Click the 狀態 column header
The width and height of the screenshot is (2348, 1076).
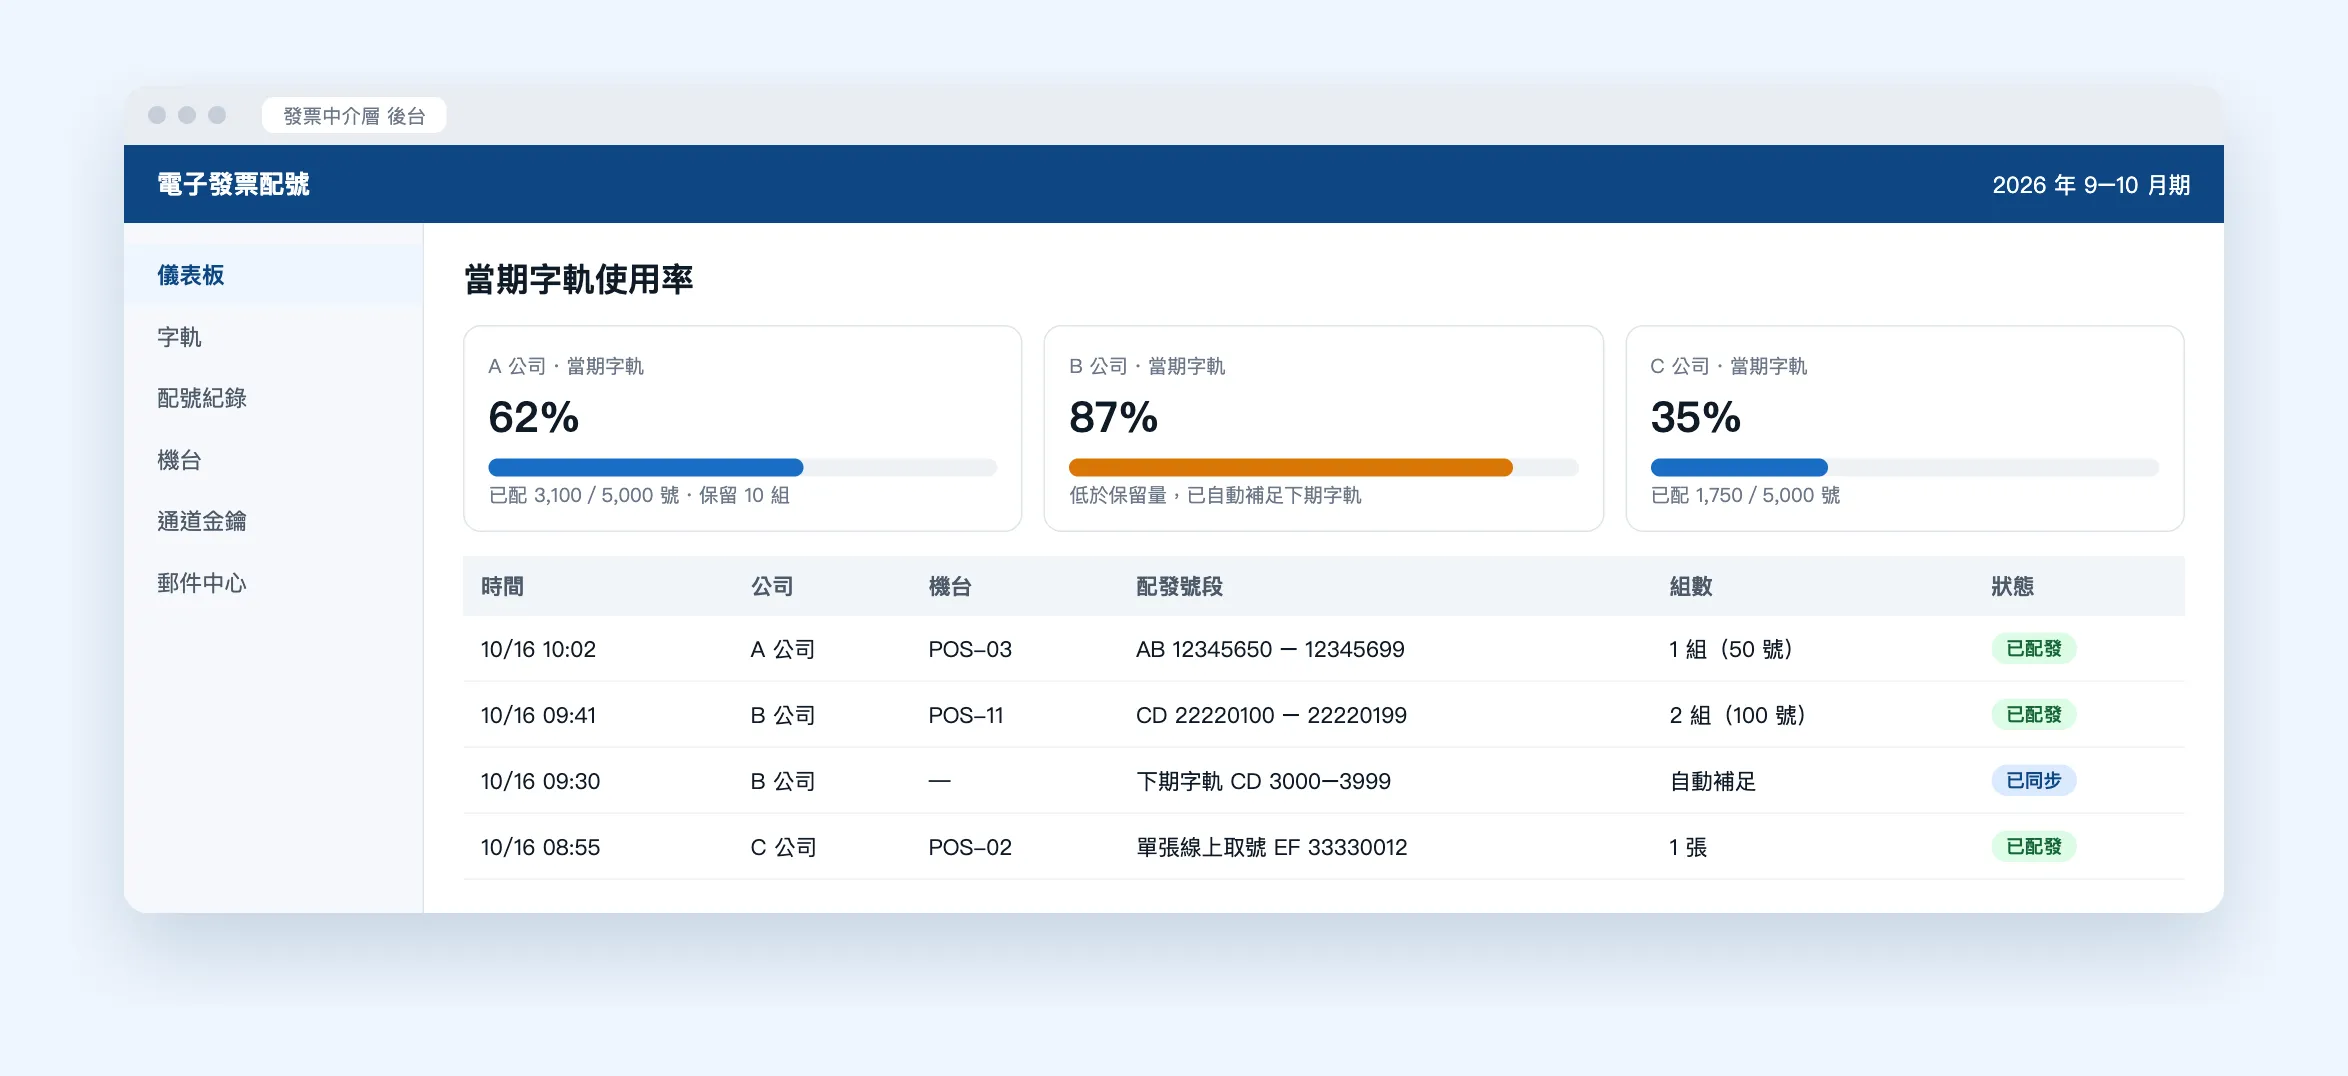point(2012,586)
